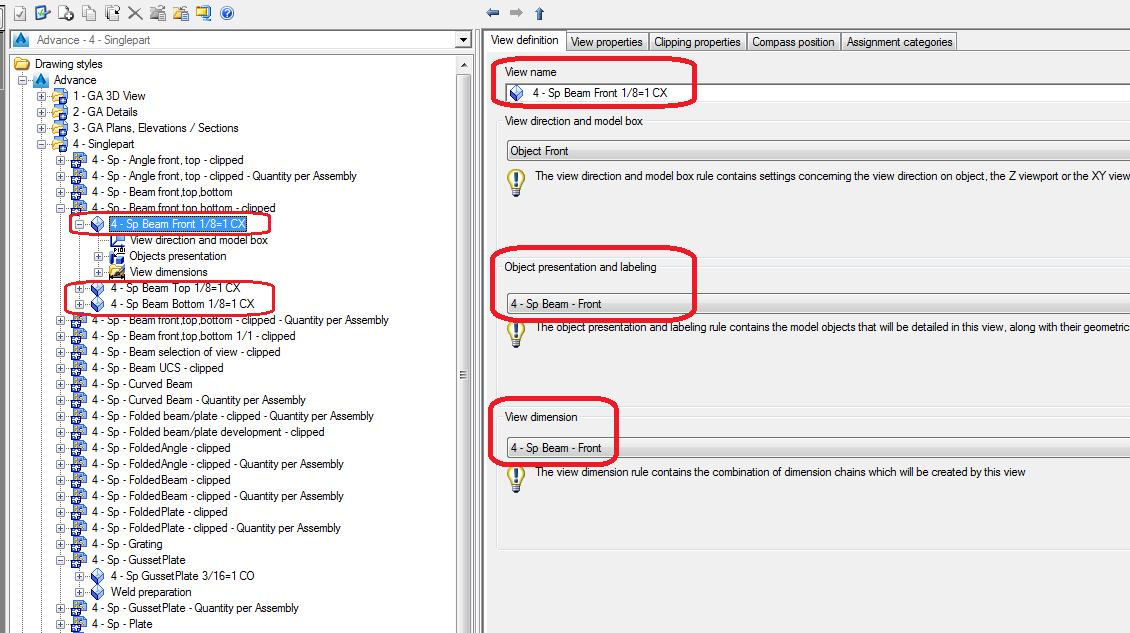Select 4 - Sp Beam Front 1/8=1 CX tree item
The image size is (1130, 633).
click(x=178, y=224)
